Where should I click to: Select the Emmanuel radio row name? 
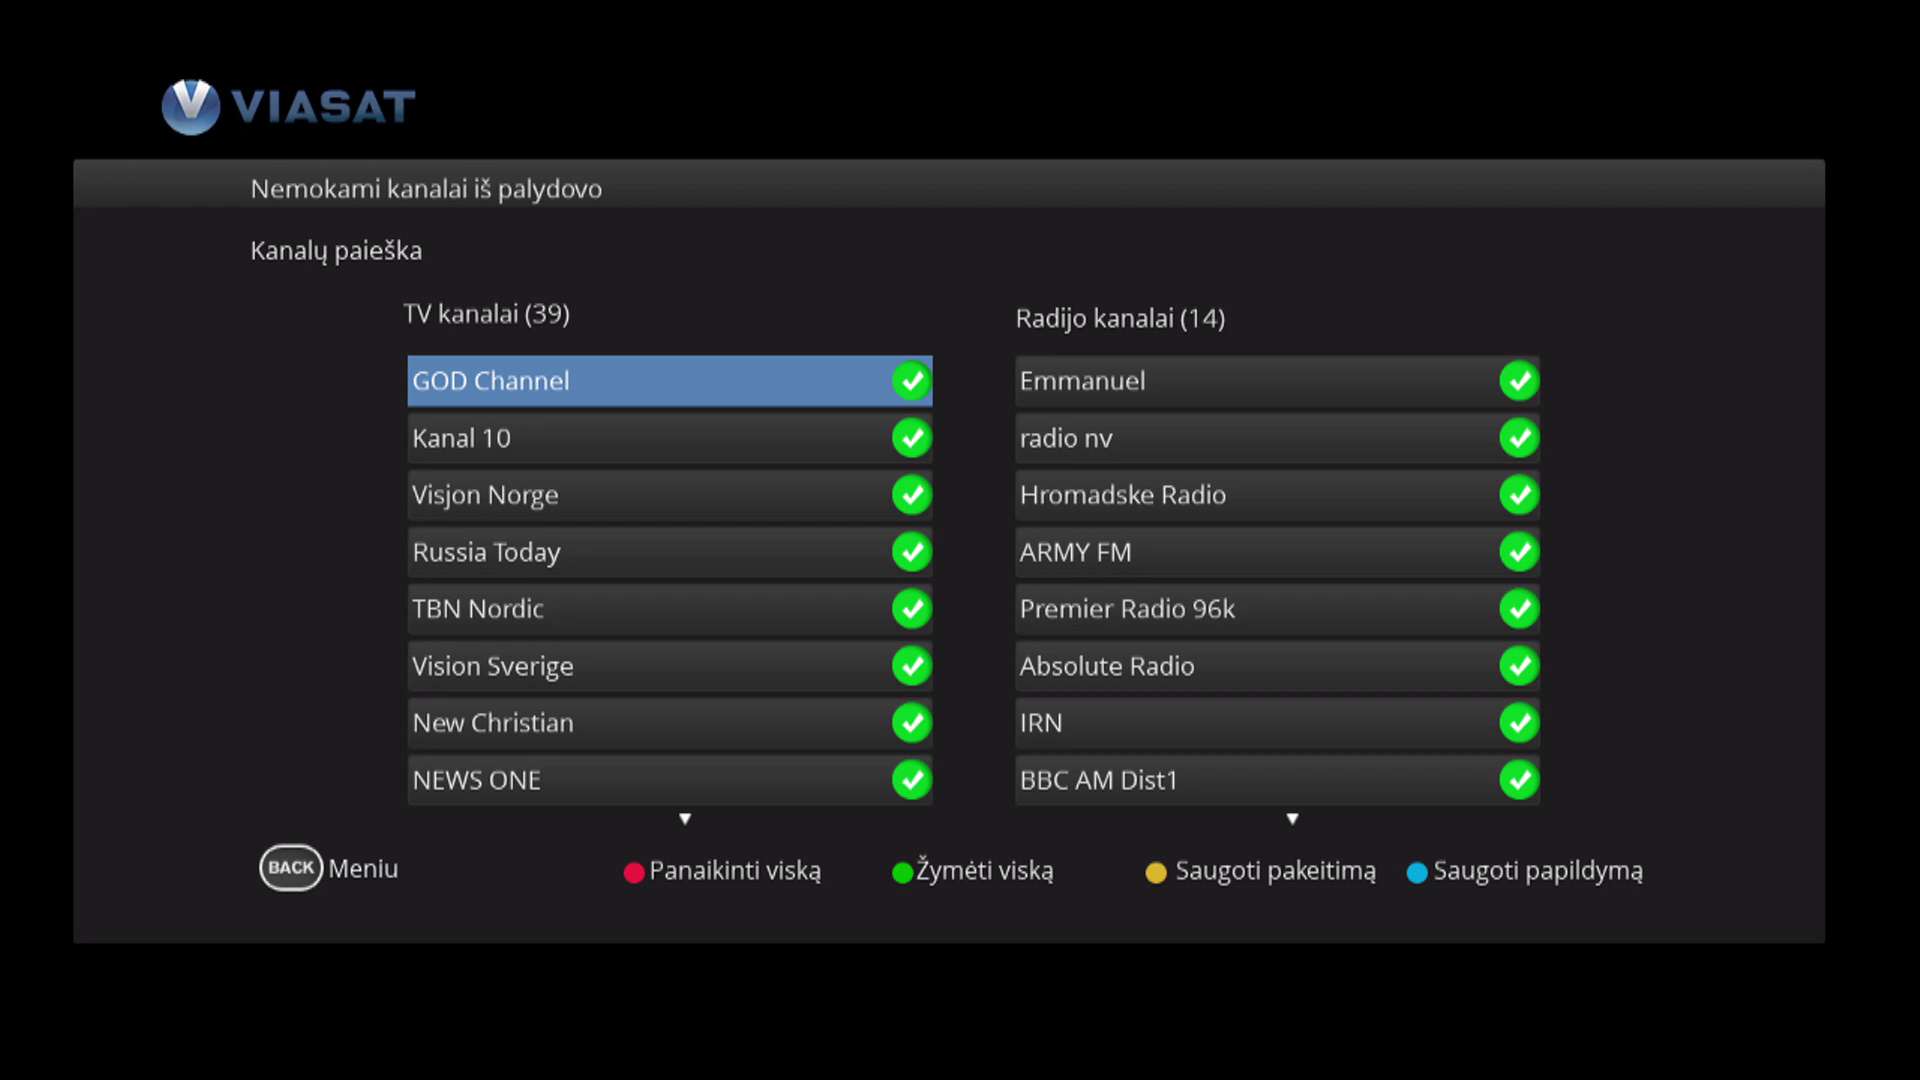[x=1082, y=381]
